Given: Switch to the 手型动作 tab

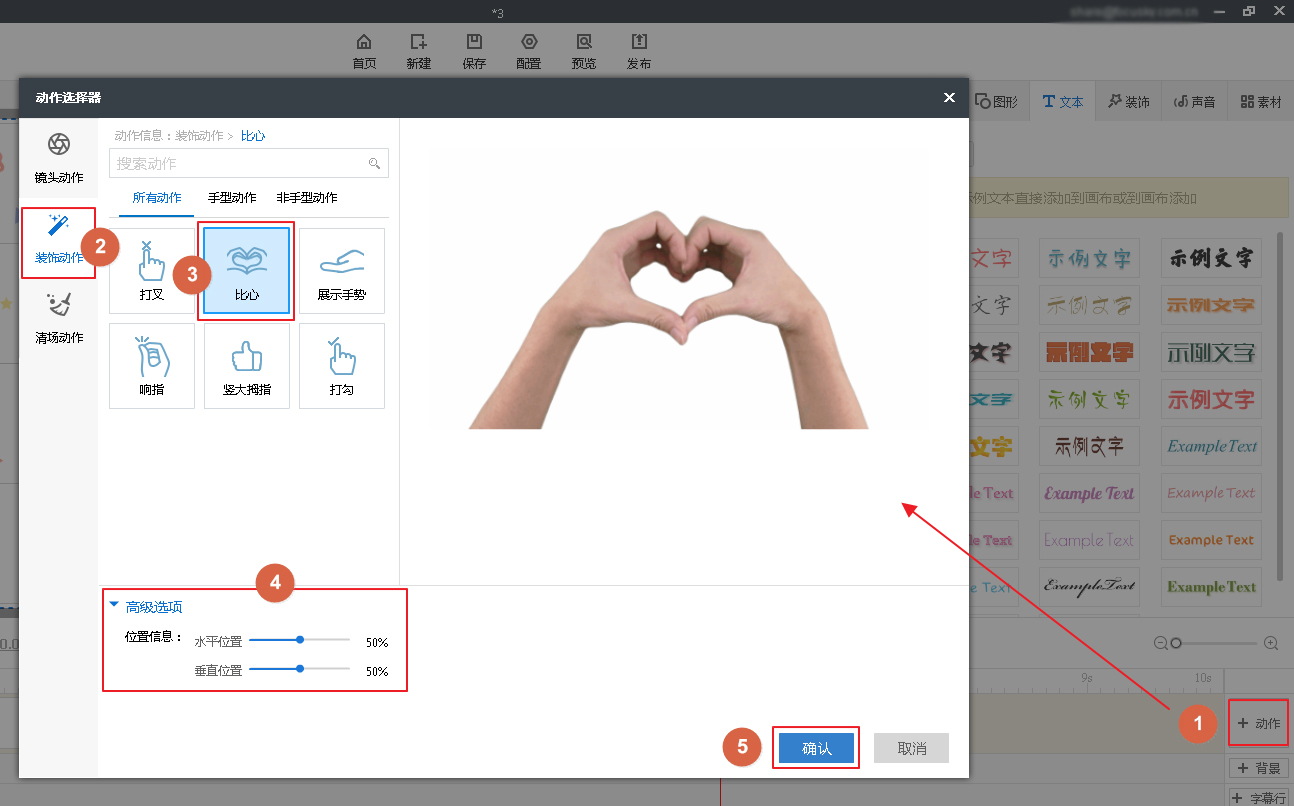Looking at the screenshot, I should (232, 198).
